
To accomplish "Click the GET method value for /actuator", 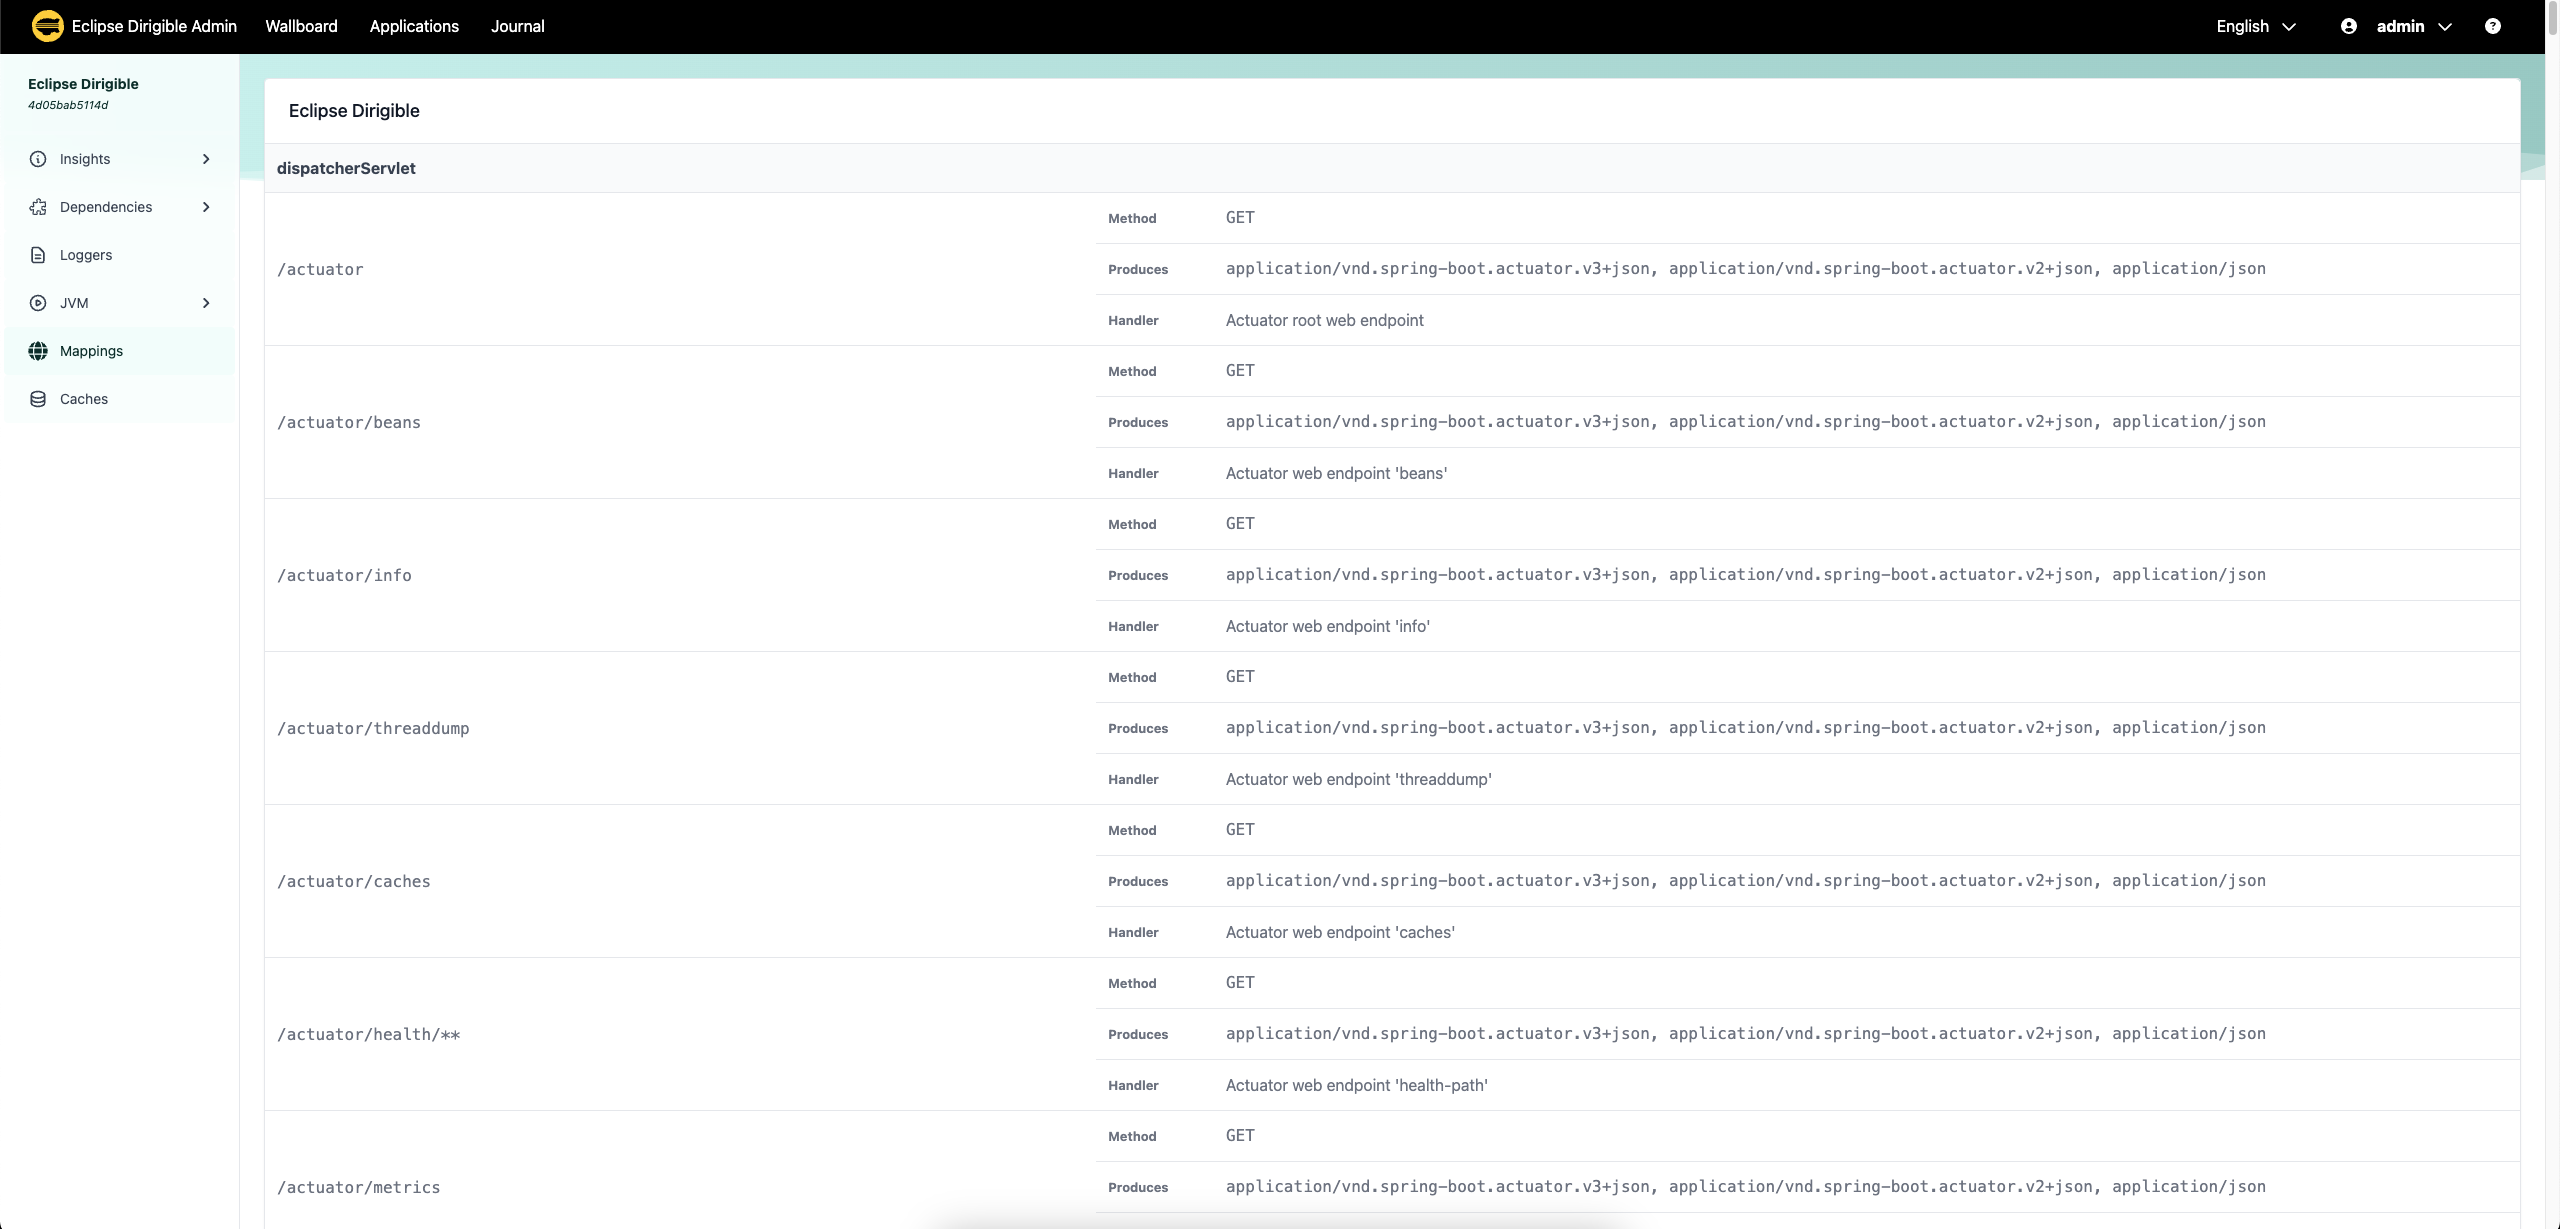I will click(1240, 218).
